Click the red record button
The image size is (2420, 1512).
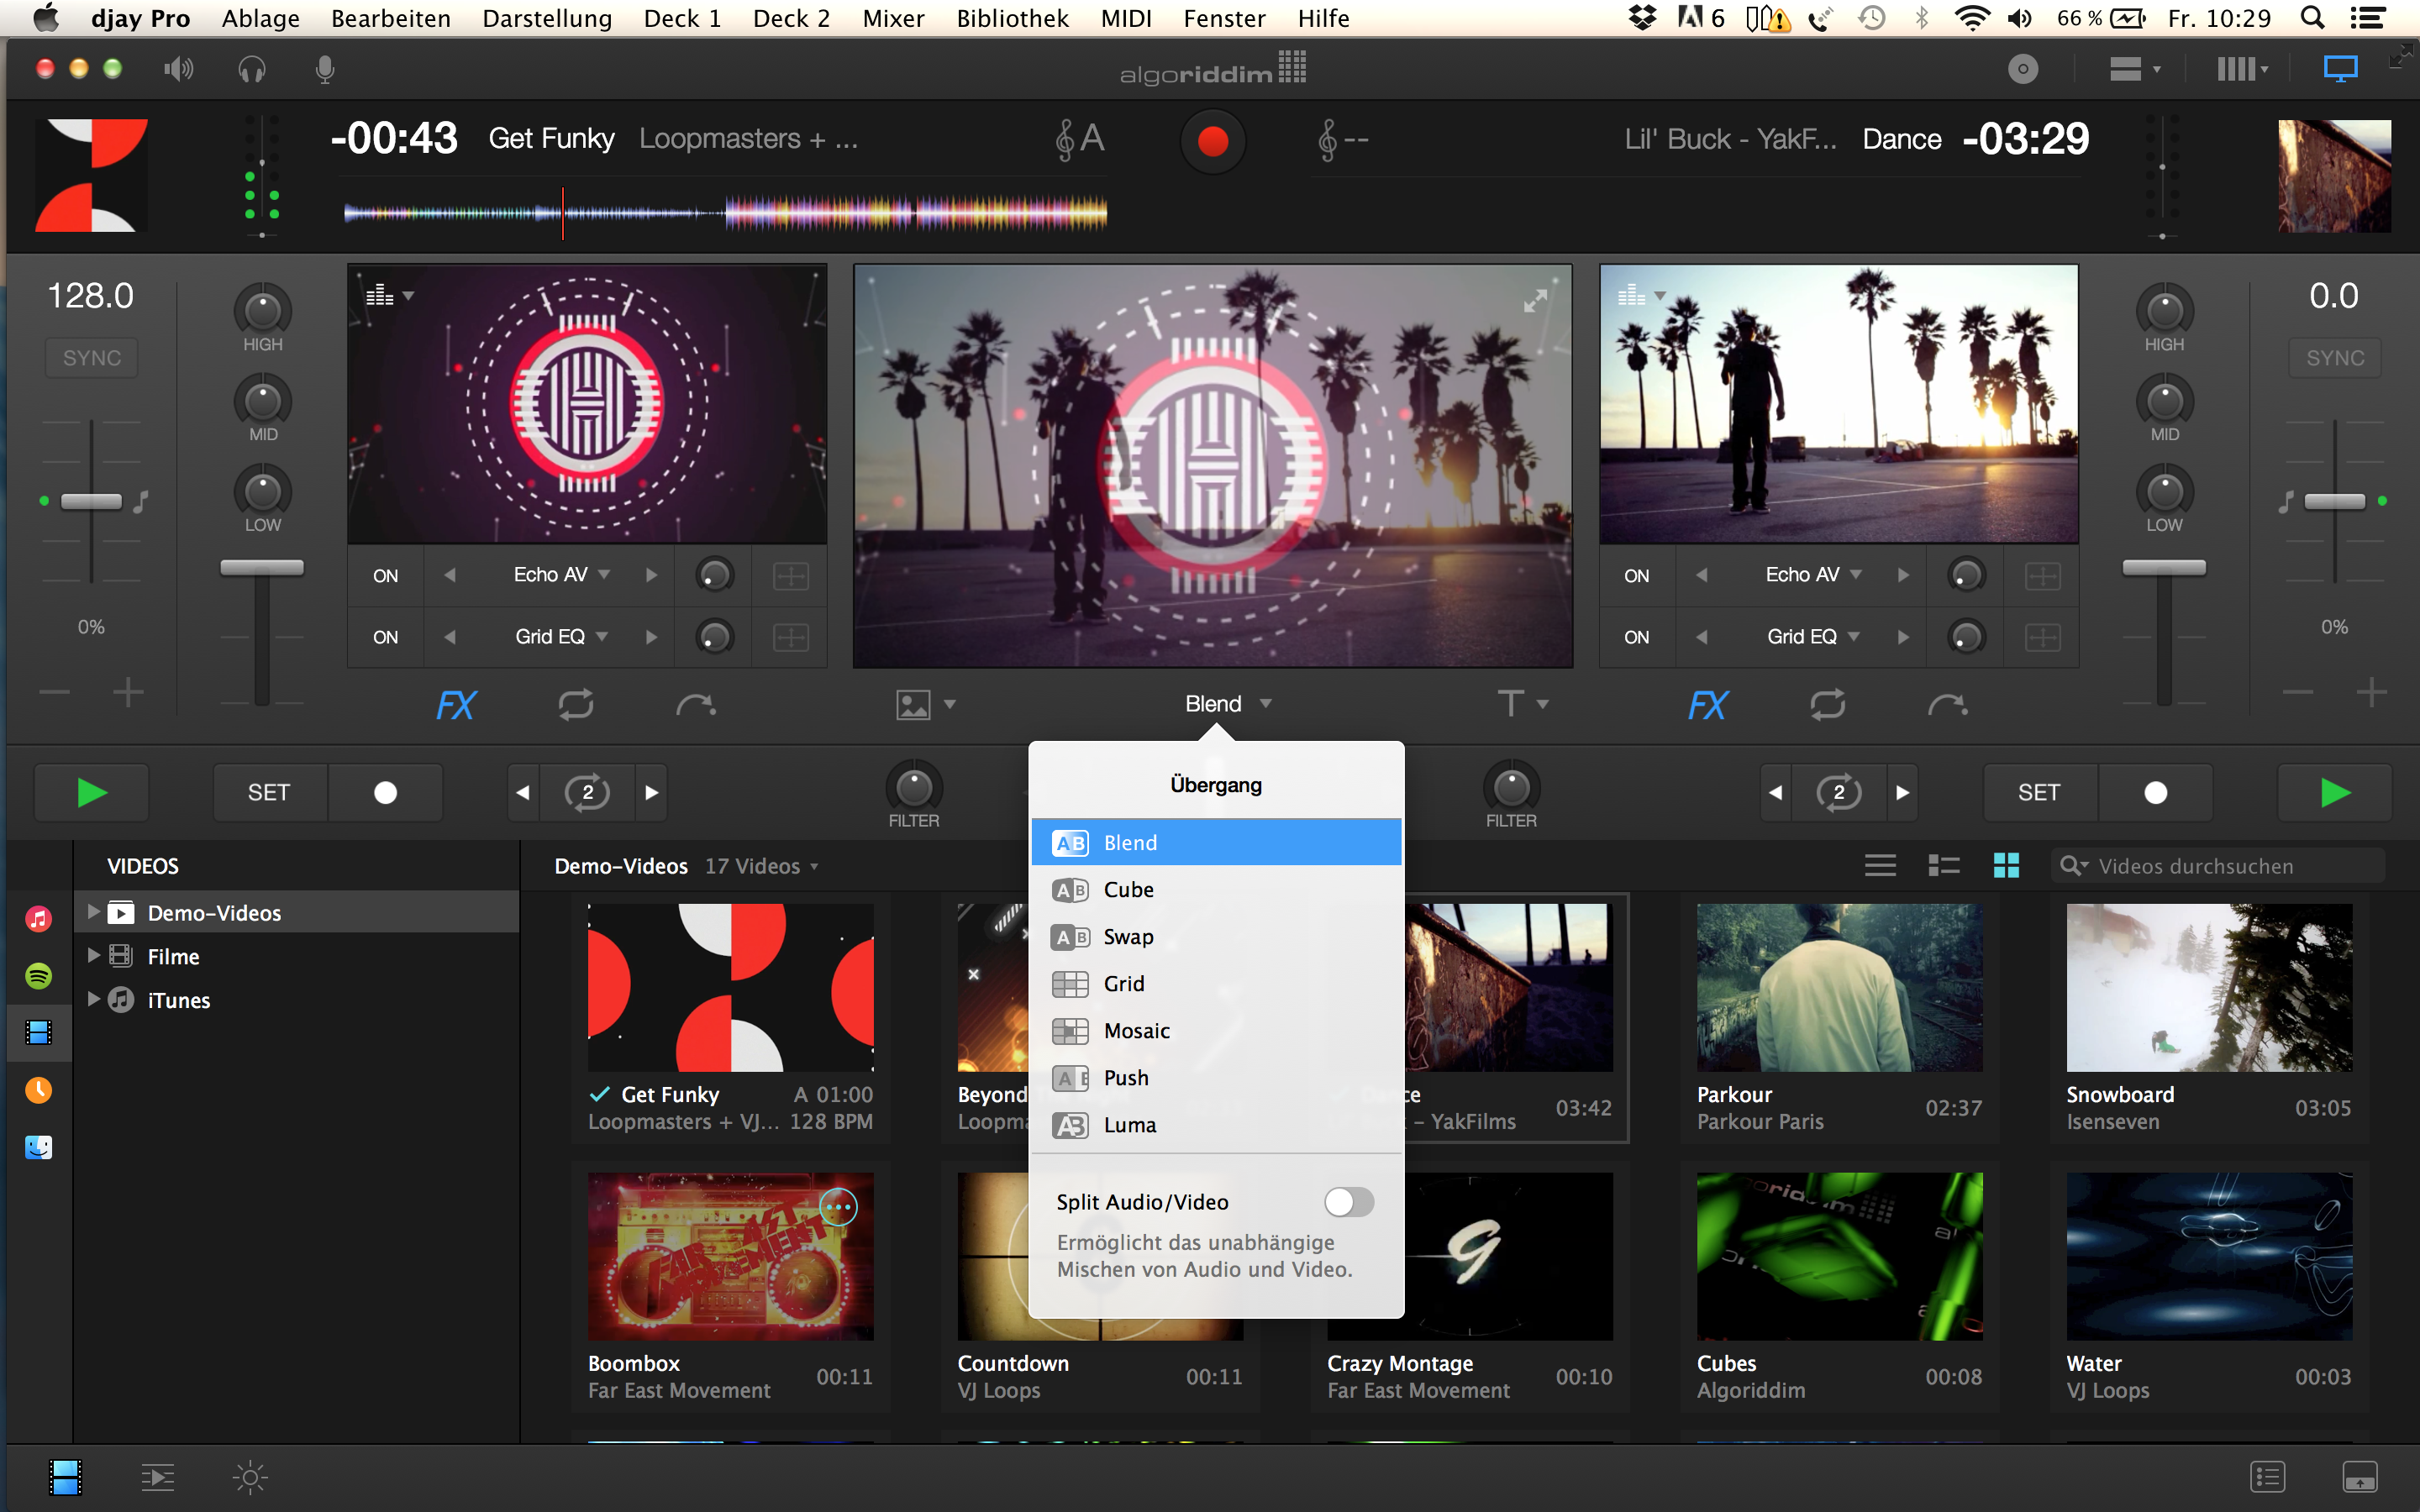pos(1212,141)
